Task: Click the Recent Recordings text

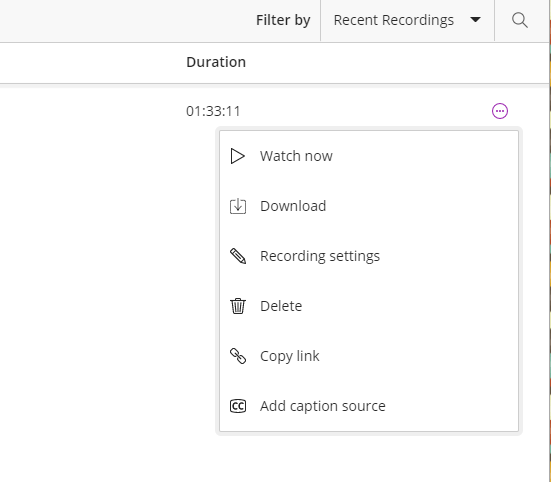Action: tap(394, 20)
